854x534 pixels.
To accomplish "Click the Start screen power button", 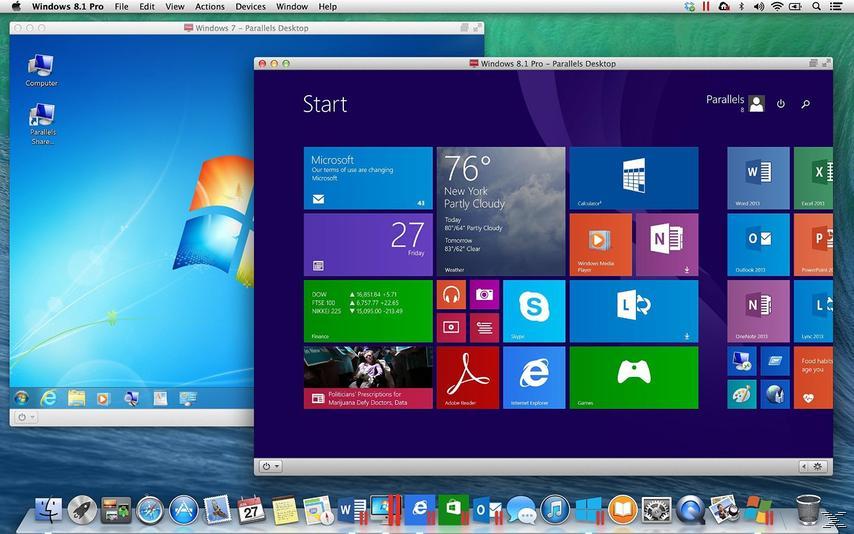I will [x=781, y=104].
